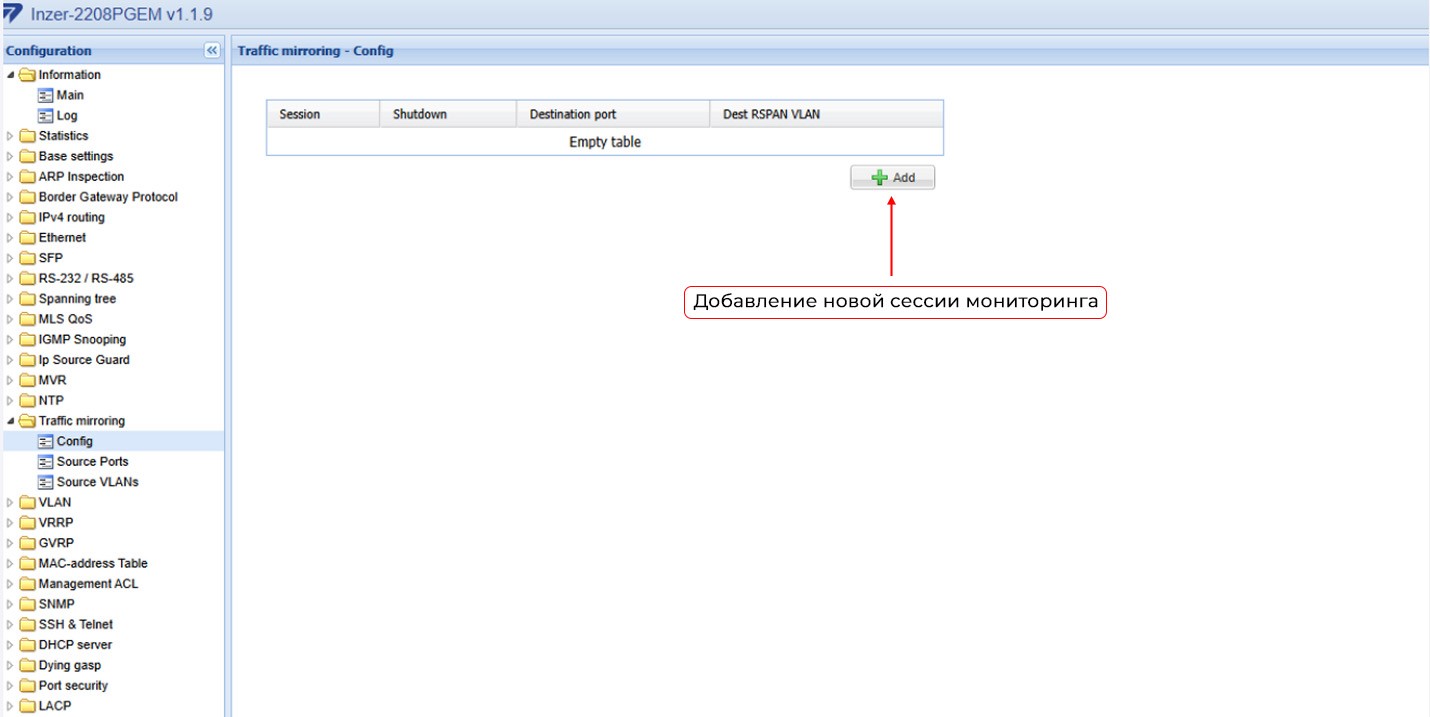Open the DHCP server section
This screenshot has height=717, width=1430.
coord(75,645)
